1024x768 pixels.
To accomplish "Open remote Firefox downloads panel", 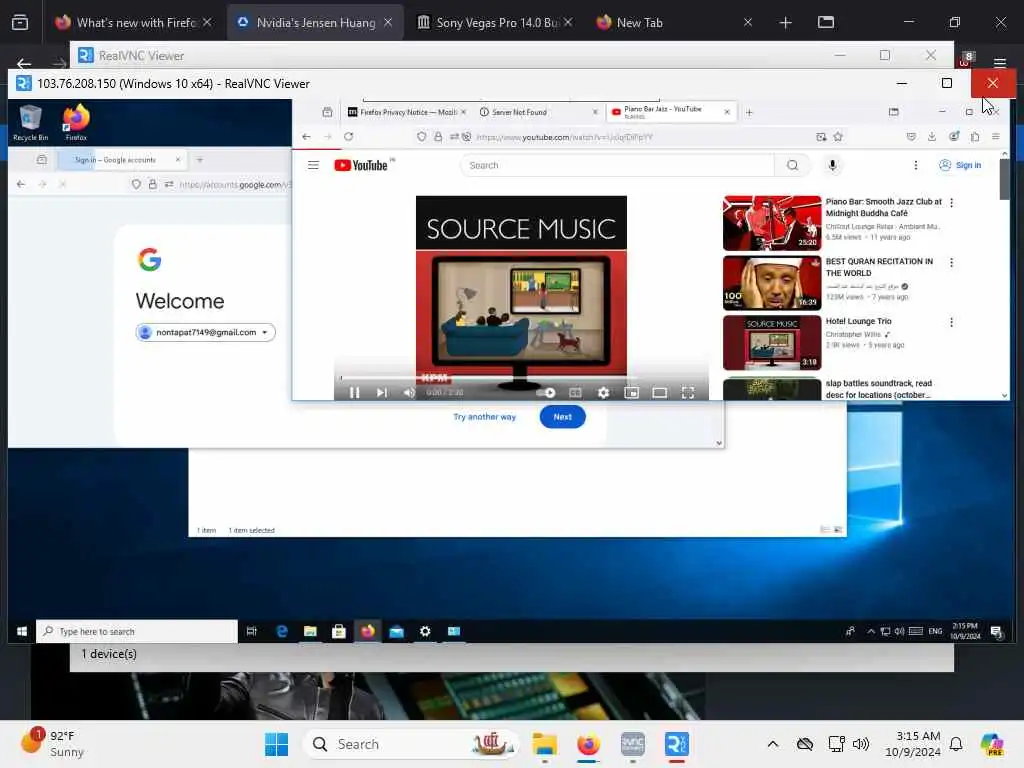I will coord(932,136).
